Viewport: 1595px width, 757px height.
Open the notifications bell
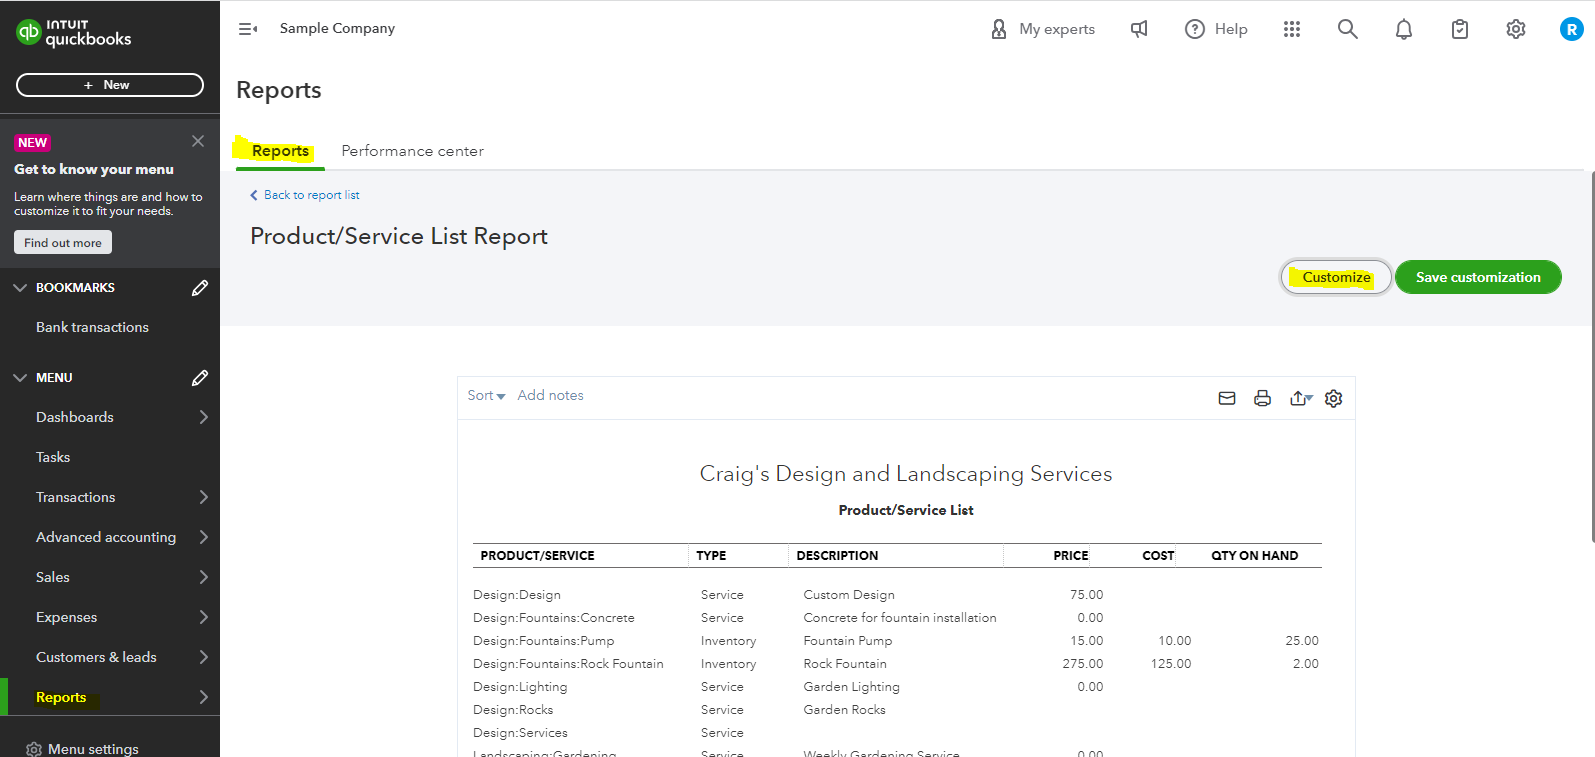[1404, 29]
